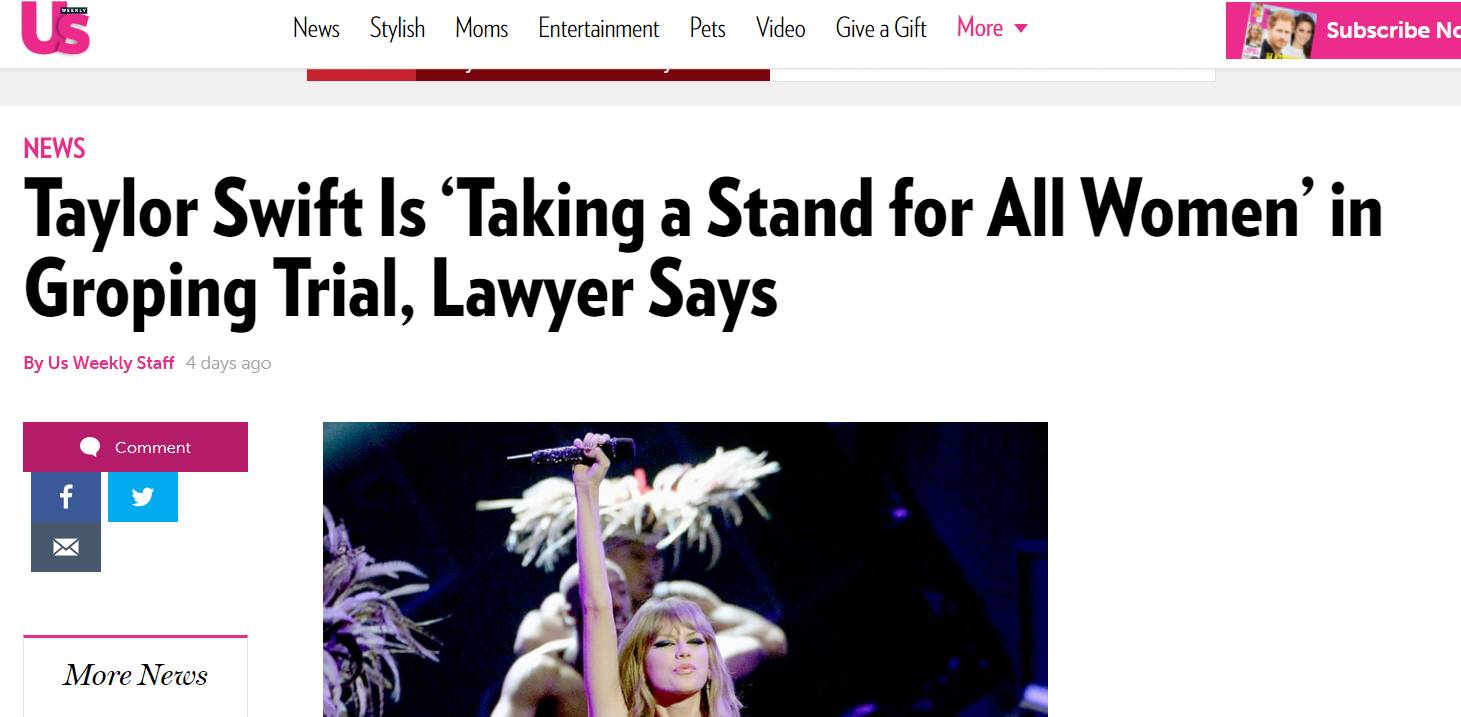Image resolution: width=1461 pixels, height=717 pixels.
Task: Open the pink NEWS category label
Action: pyautogui.click(x=54, y=148)
